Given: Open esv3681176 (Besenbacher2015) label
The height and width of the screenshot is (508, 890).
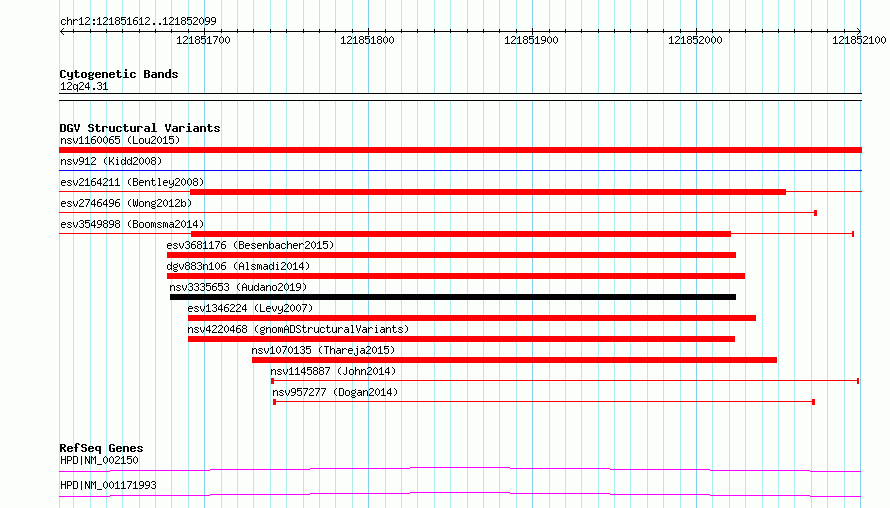Looking at the screenshot, I should (250, 245).
